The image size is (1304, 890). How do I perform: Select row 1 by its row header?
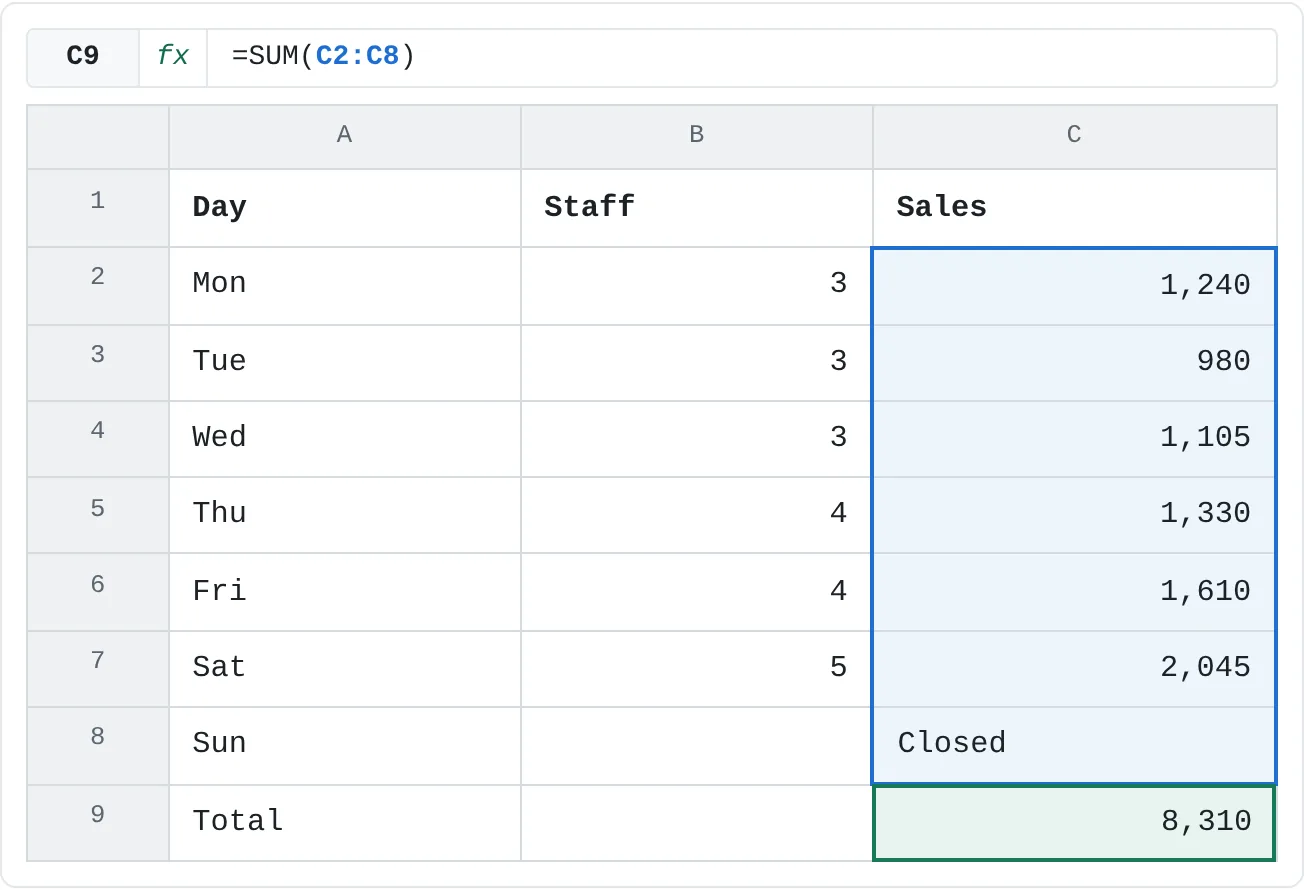click(x=98, y=208)
